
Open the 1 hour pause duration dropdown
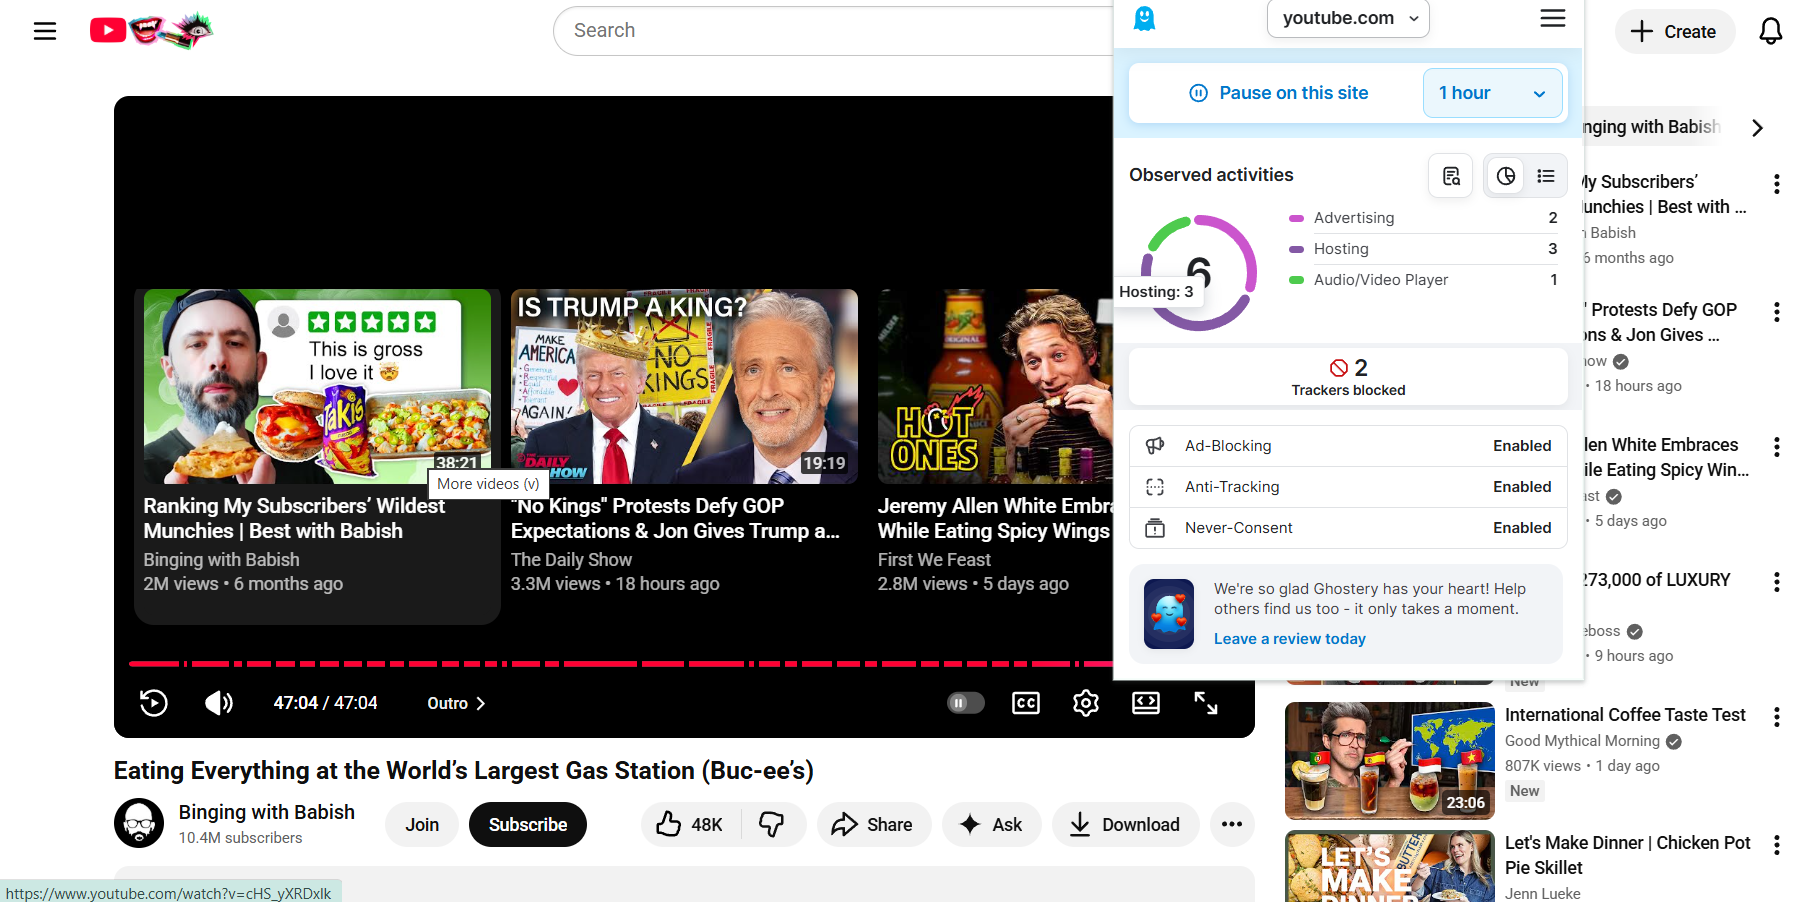[1492, 93]
